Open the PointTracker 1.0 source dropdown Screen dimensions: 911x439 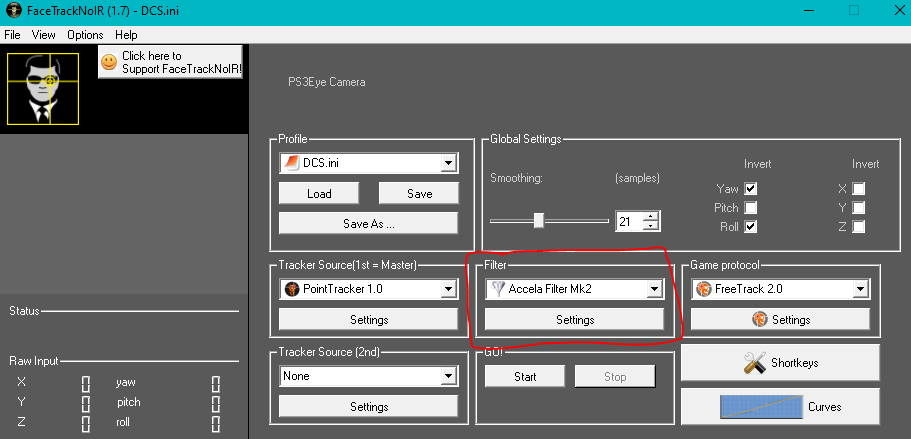pos(447,290)
